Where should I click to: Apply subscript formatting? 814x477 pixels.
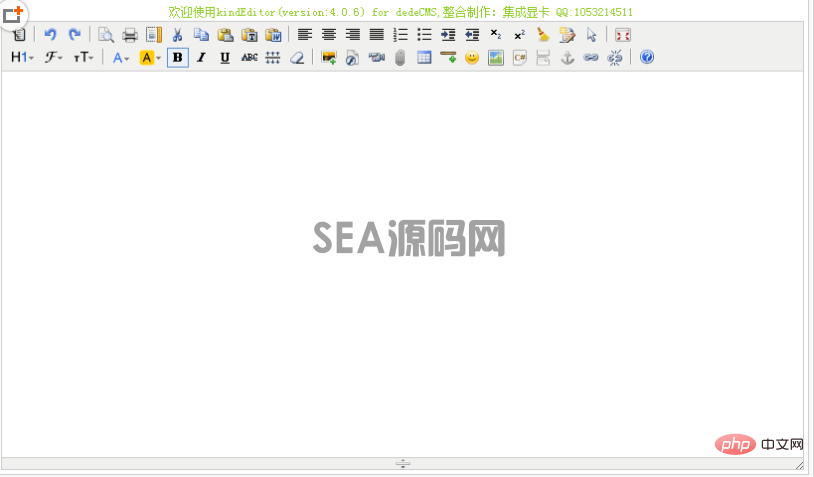(x=496, y=35)
